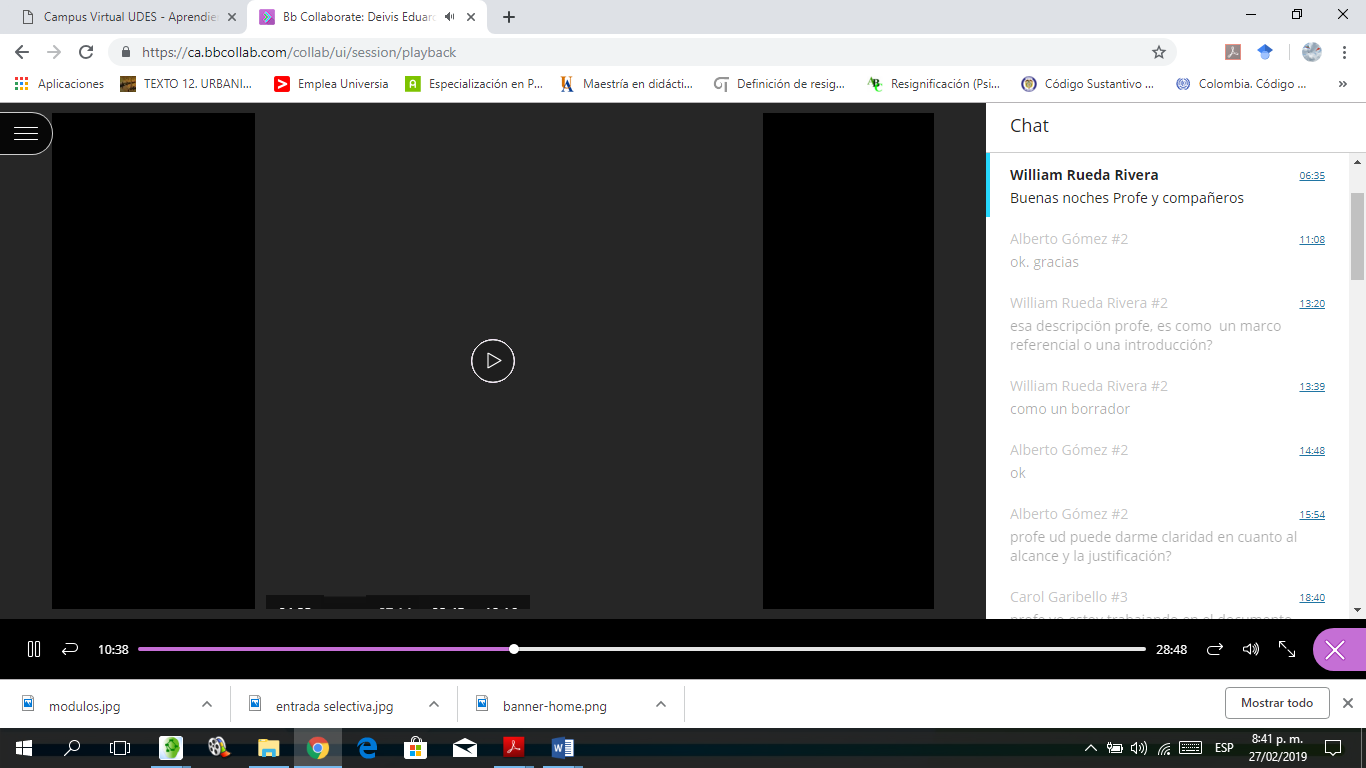Expand options for entrada selectiva.jpg download
Screen dimensions: 1366x768
[434, 704]
